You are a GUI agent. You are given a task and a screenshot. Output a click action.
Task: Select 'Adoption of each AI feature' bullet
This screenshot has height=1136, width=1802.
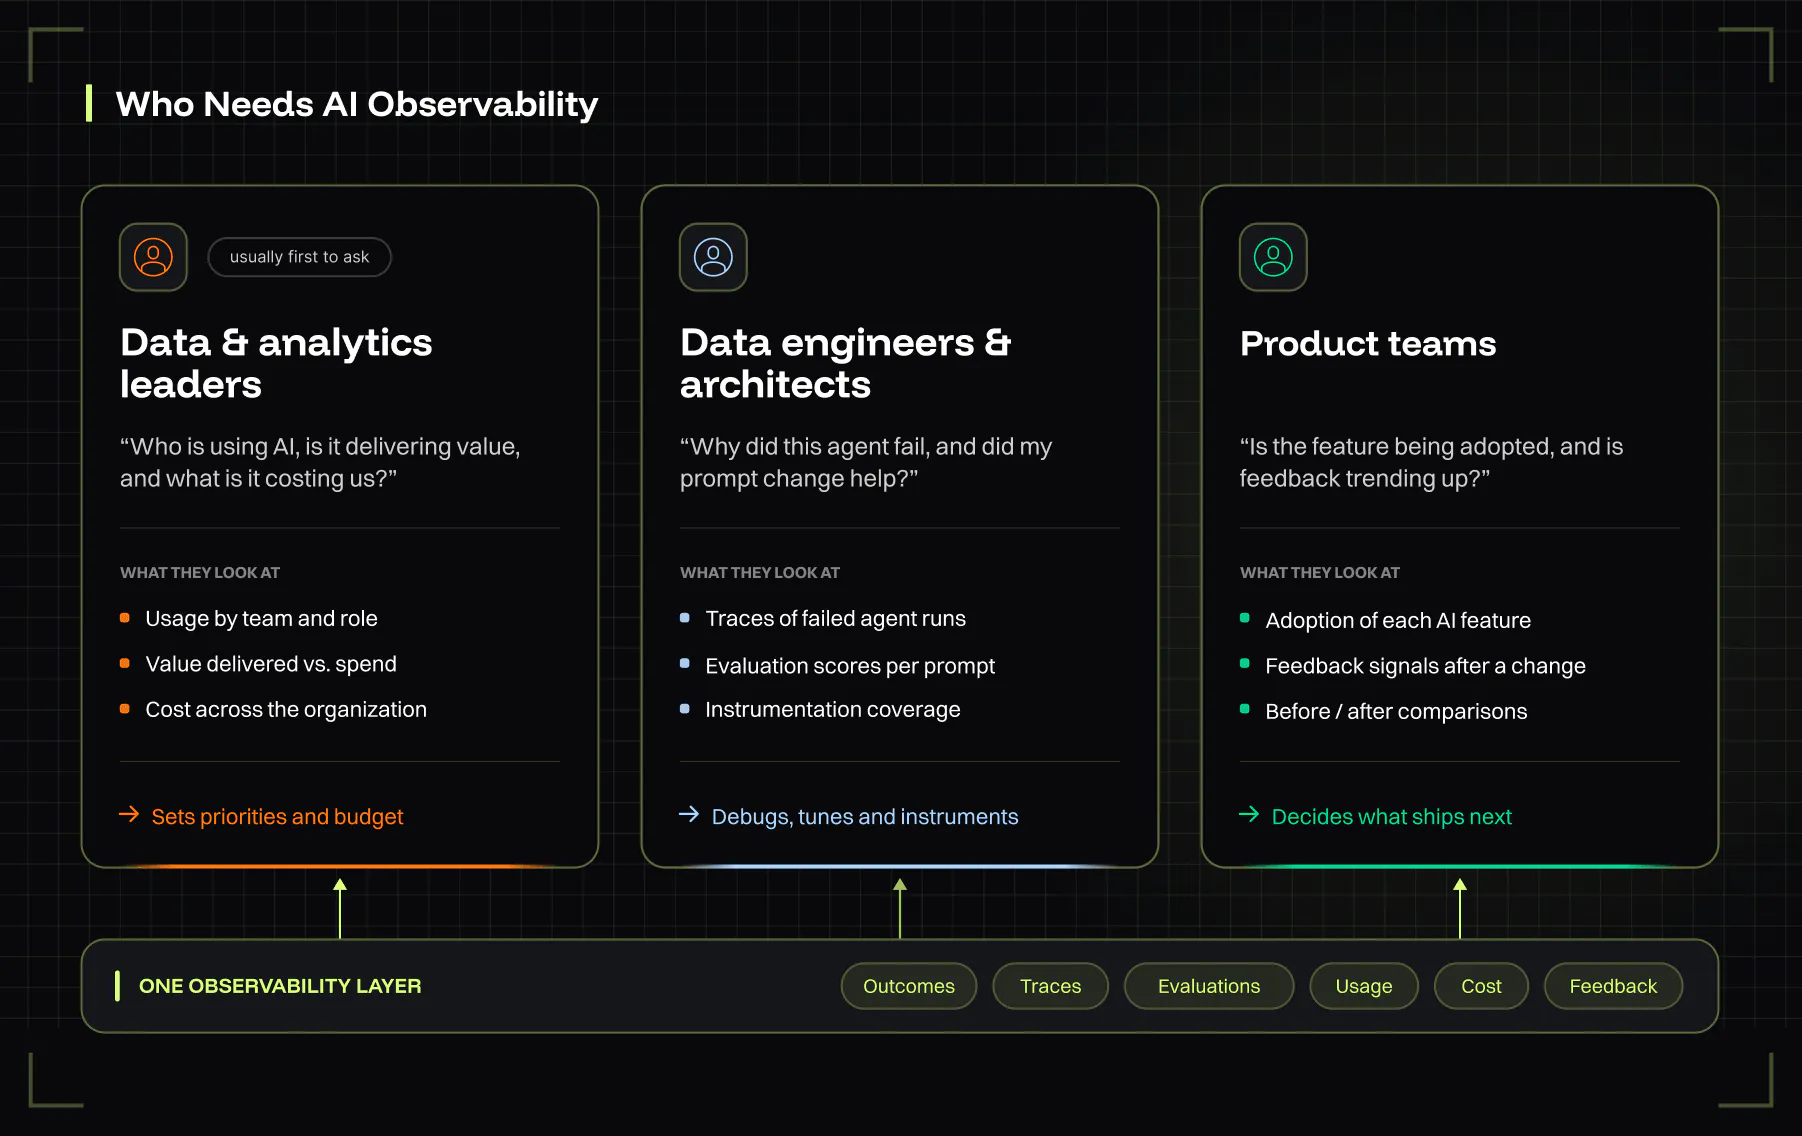click(x=1398, y=620)
